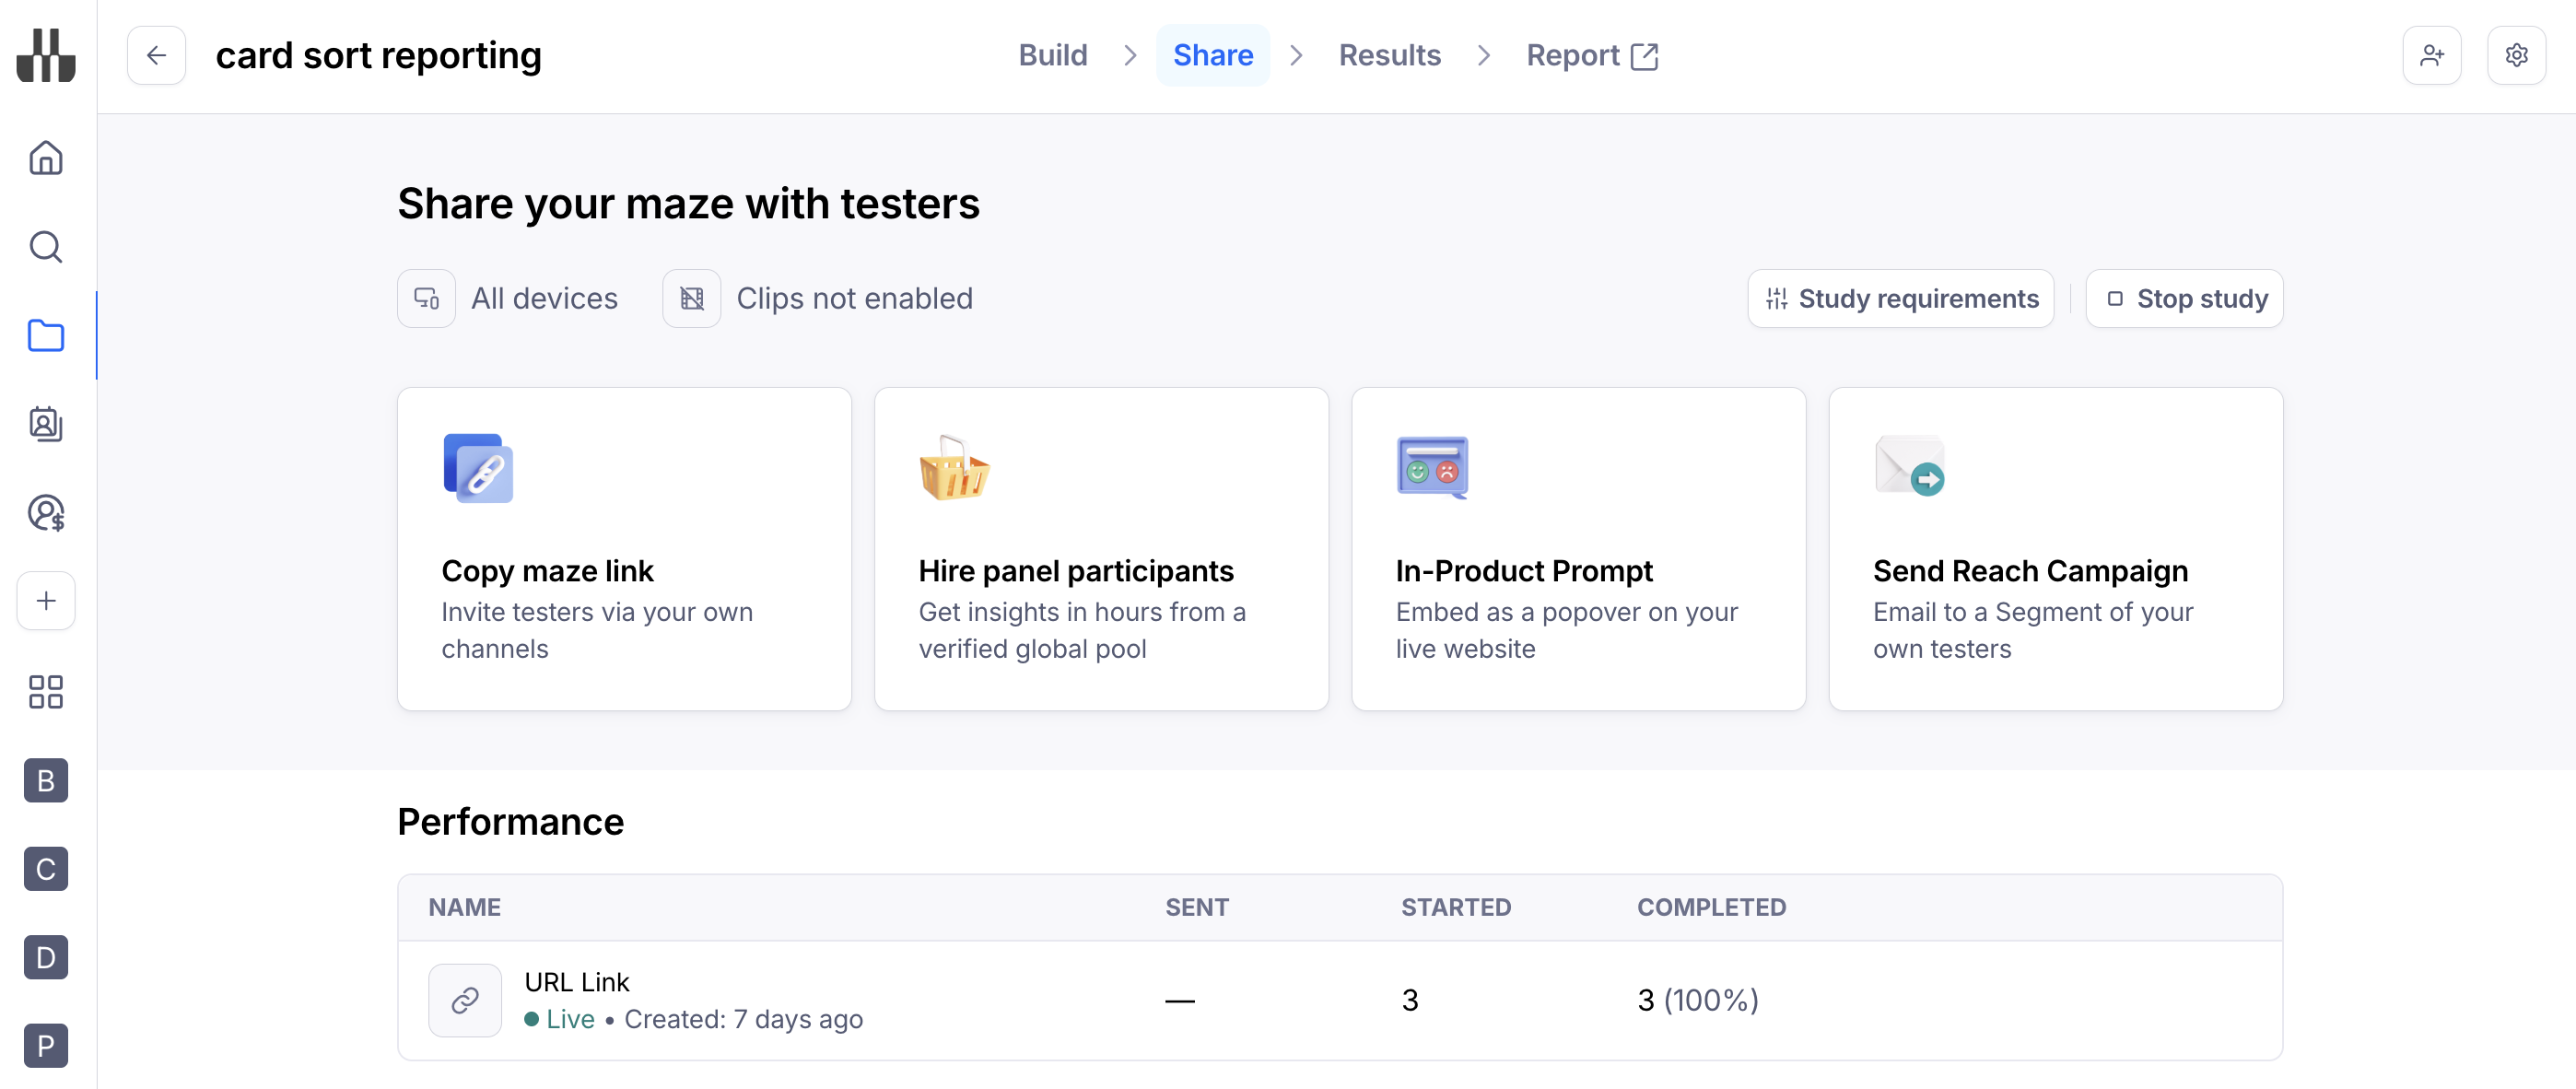Toggle the Clips not enabled icon
The width and height of the screenshot is (2576, 1089).
(691, 299)
